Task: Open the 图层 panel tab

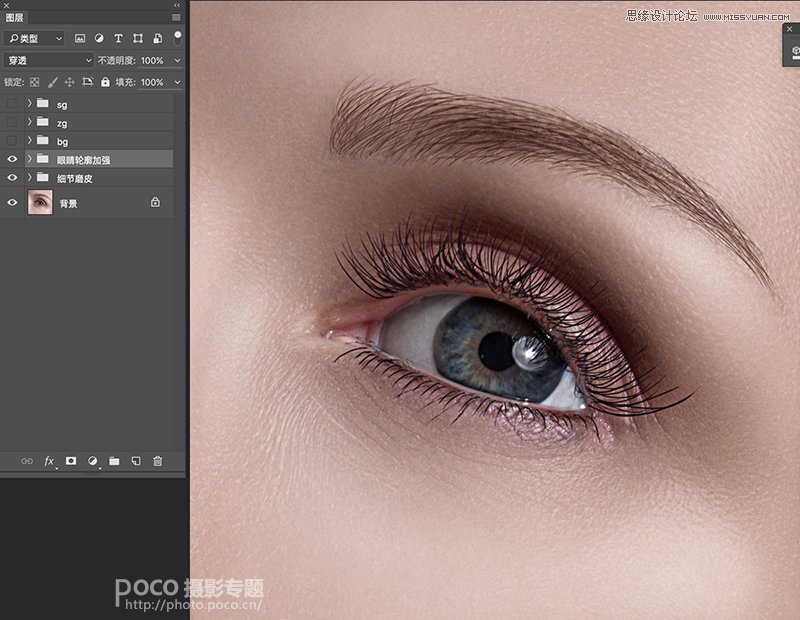Action: click(15, 17)
